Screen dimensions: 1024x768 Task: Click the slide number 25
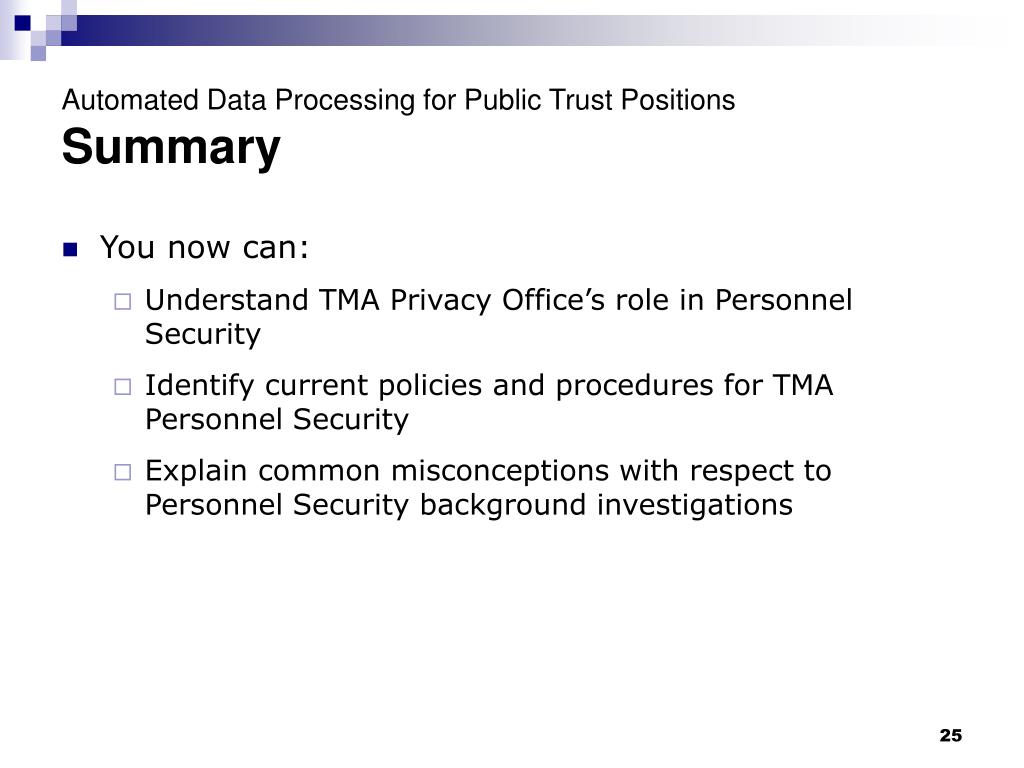point(951,735)
